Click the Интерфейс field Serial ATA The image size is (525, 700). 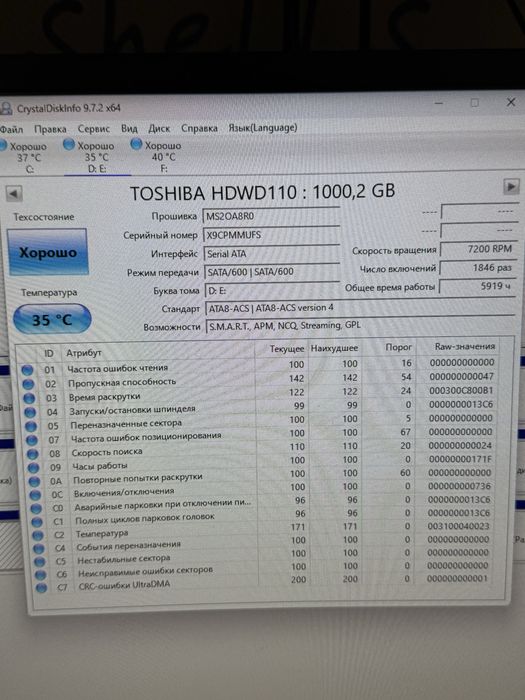click(271, 254)
